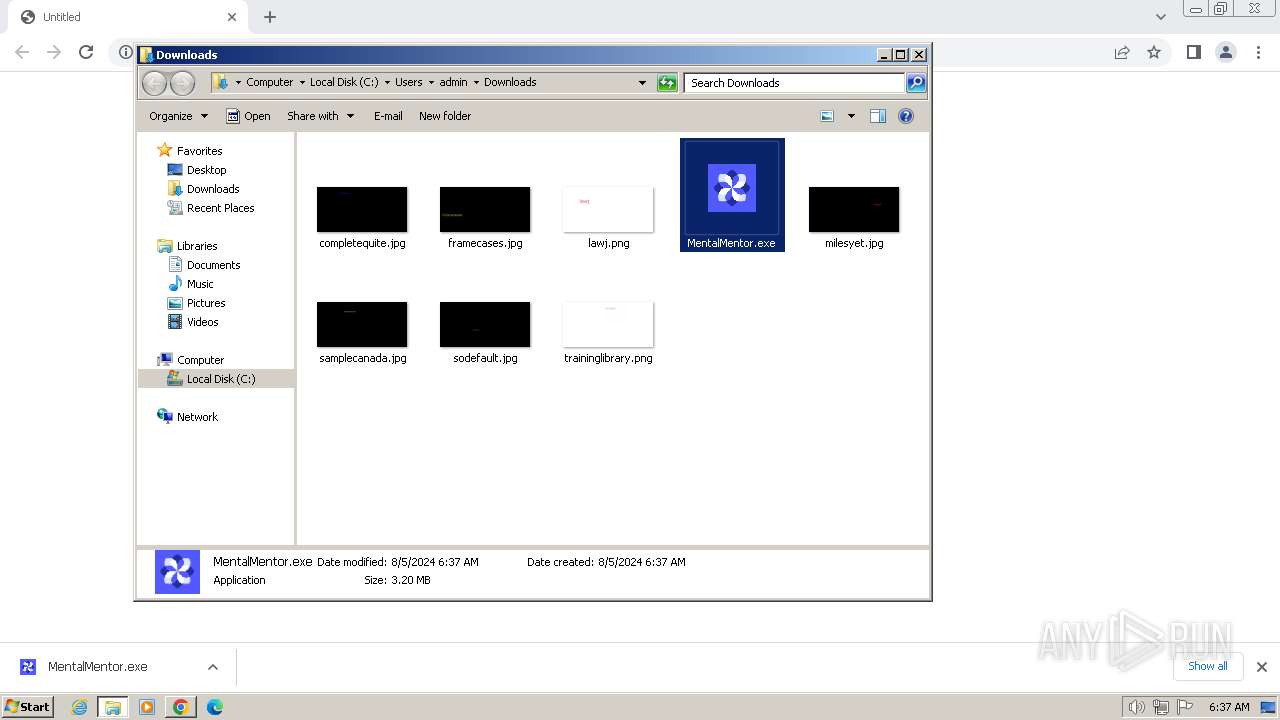This screenshot has height=720, width=1280.
Task: Click Chrome share page icon
Action: pyautogui.click(x=1122, y=52)
